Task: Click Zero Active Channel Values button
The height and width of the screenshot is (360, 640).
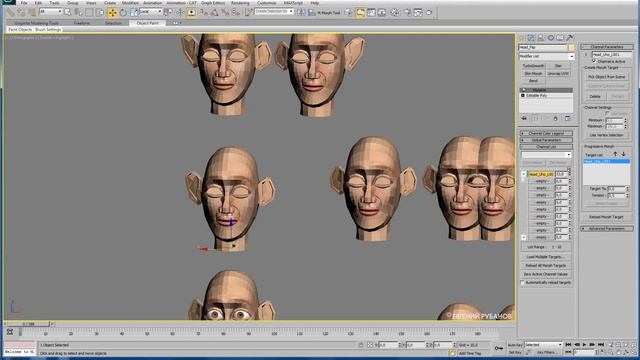Action: coord(546,274)
